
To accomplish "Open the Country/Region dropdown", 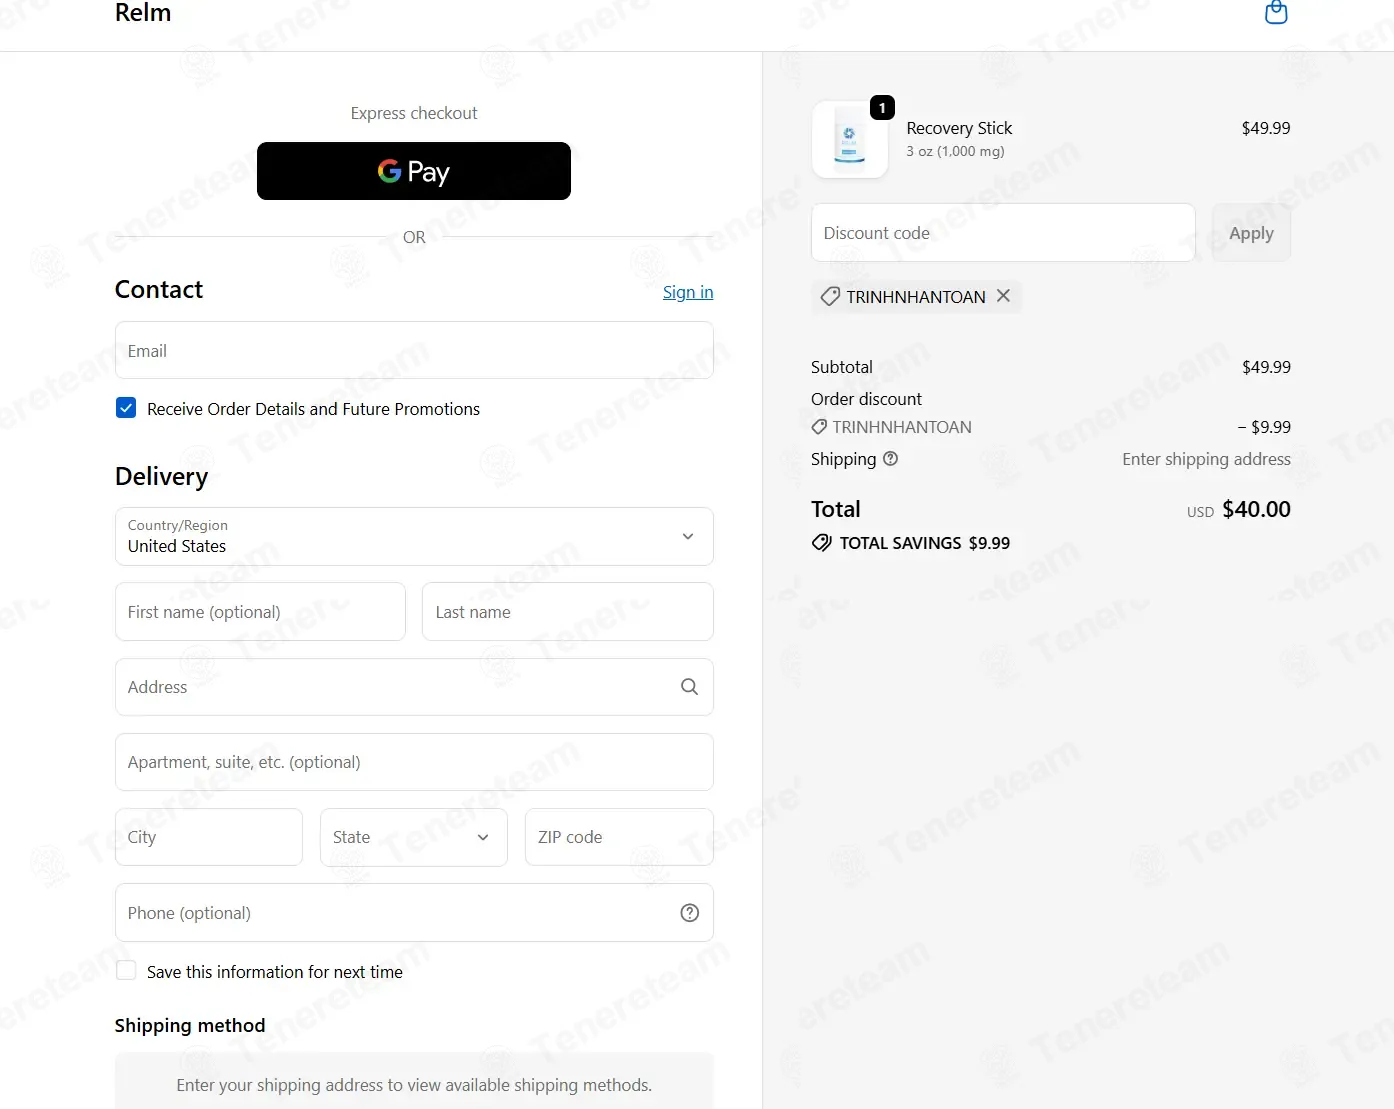I will 414,537.
